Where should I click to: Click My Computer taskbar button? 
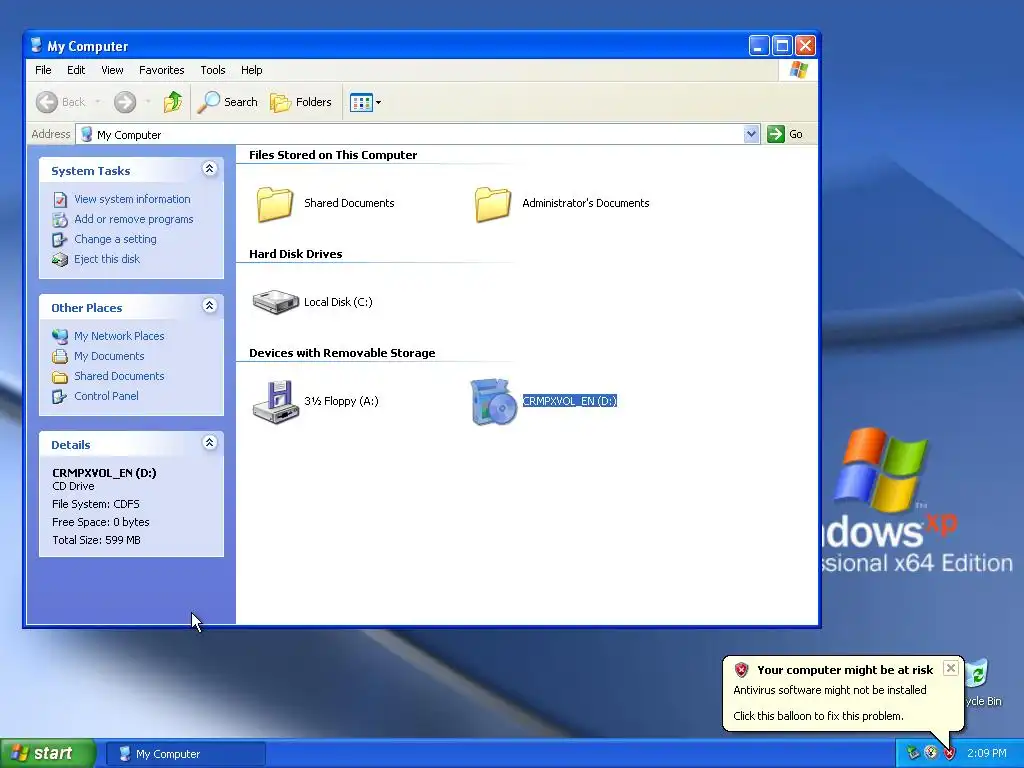(185, 754)
